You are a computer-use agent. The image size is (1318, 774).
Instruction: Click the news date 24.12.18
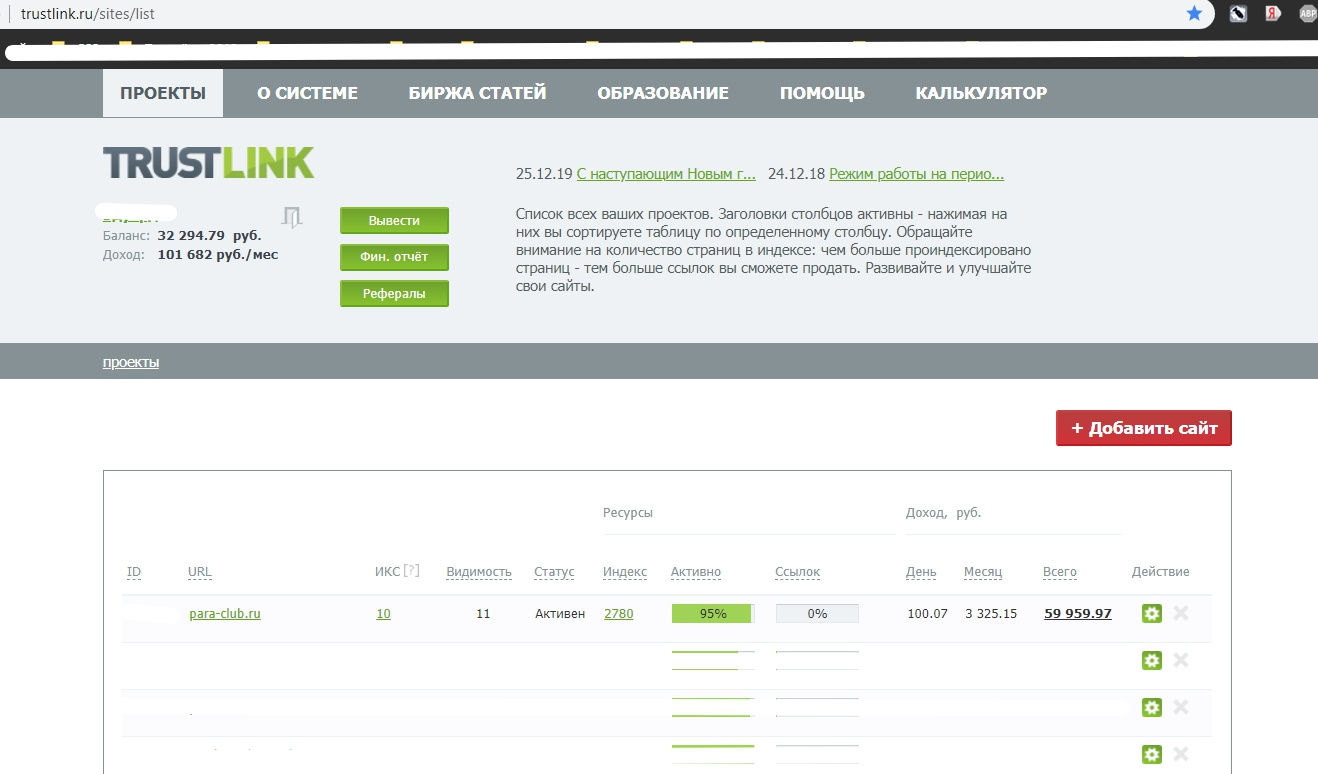tap(796, 174)
